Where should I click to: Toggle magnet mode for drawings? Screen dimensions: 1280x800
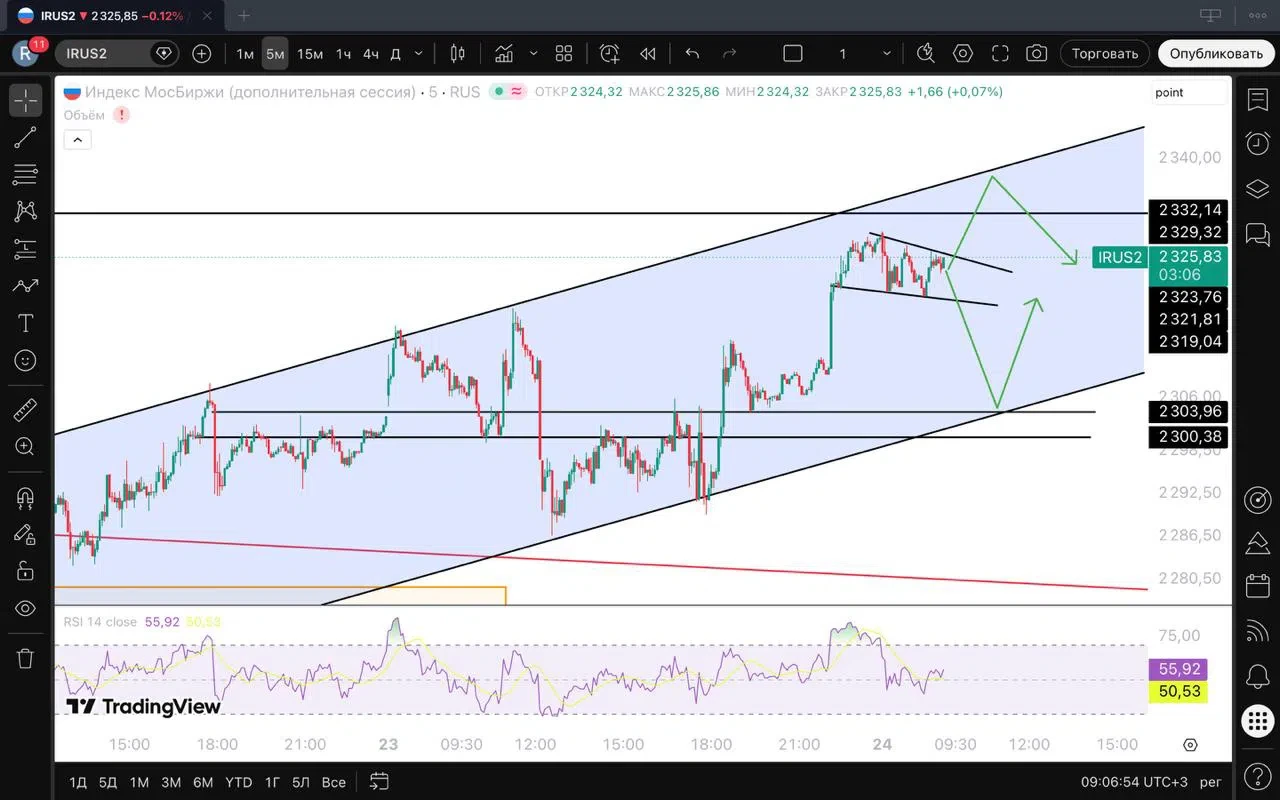(25, 497)
